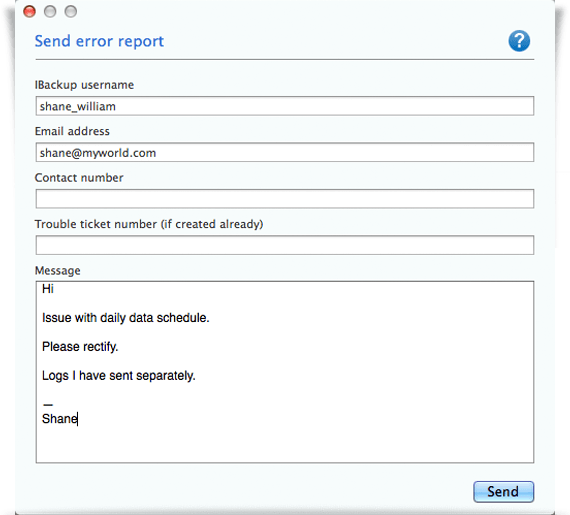570x515 pixels.
Task: Click the "Logs I have sent separately." line
Action: coord(119,376)
